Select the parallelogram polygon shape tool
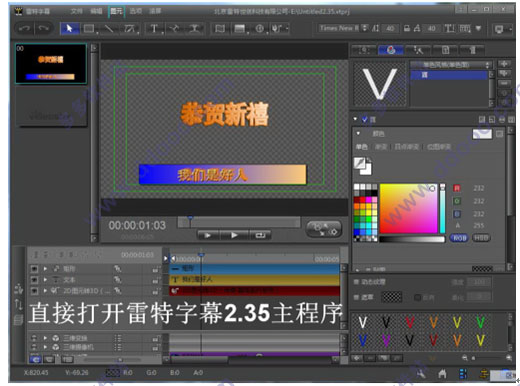This screenshot has height=386, width=520. coord(129,29)
